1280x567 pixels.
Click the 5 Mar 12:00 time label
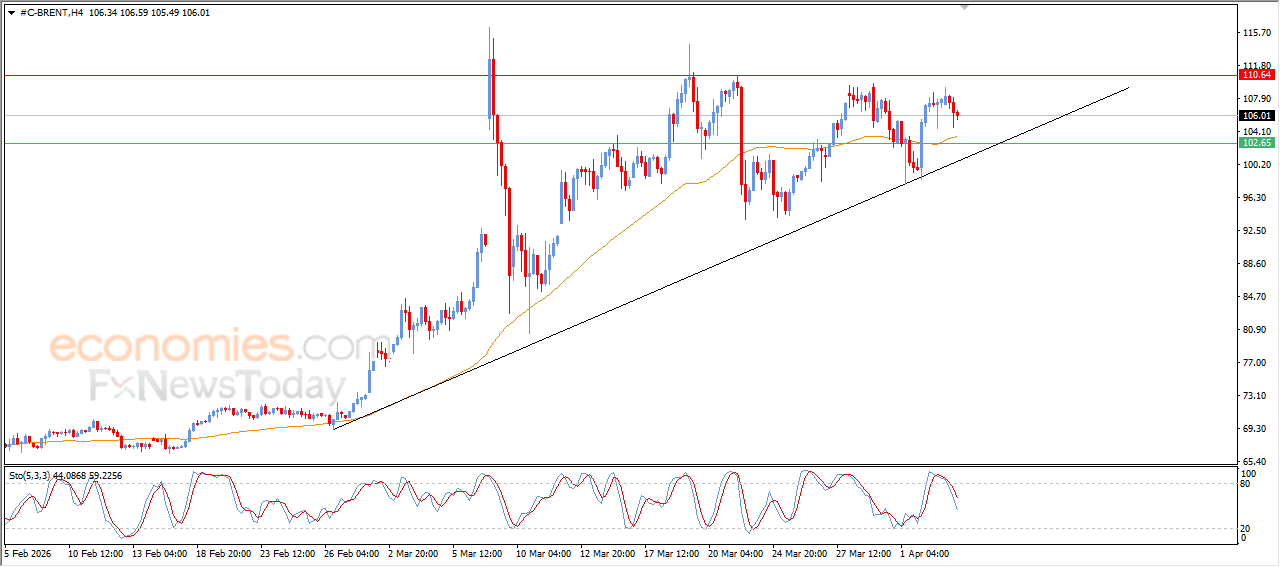click(477, 552)
